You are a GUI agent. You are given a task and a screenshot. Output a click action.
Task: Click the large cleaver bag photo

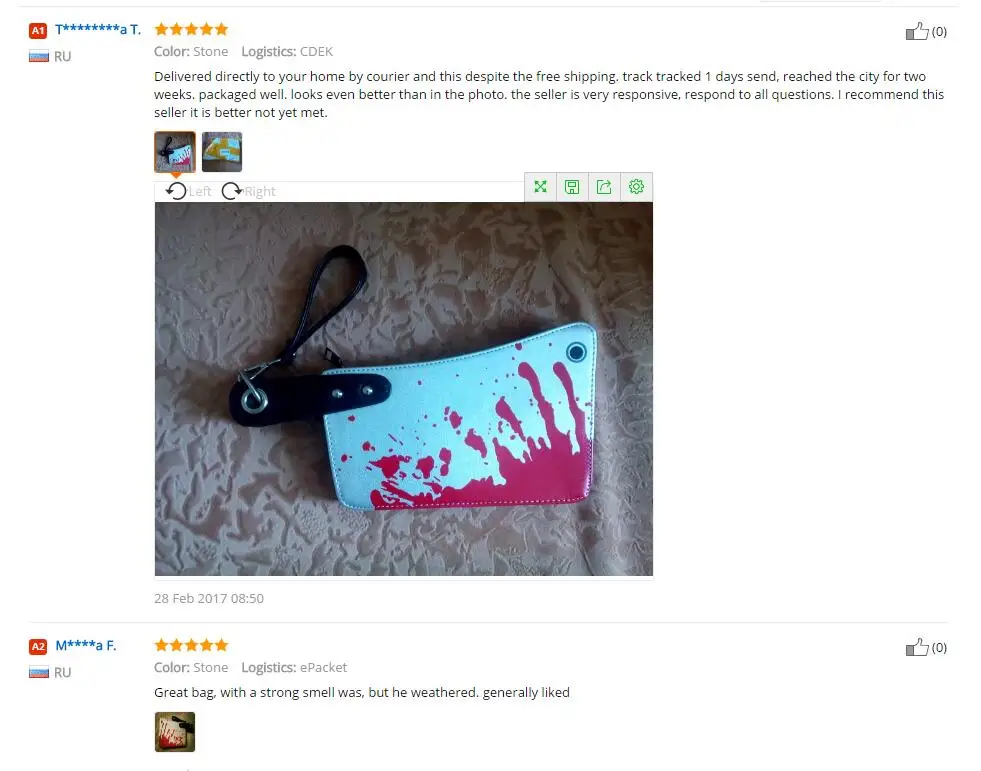coord(404,389)
